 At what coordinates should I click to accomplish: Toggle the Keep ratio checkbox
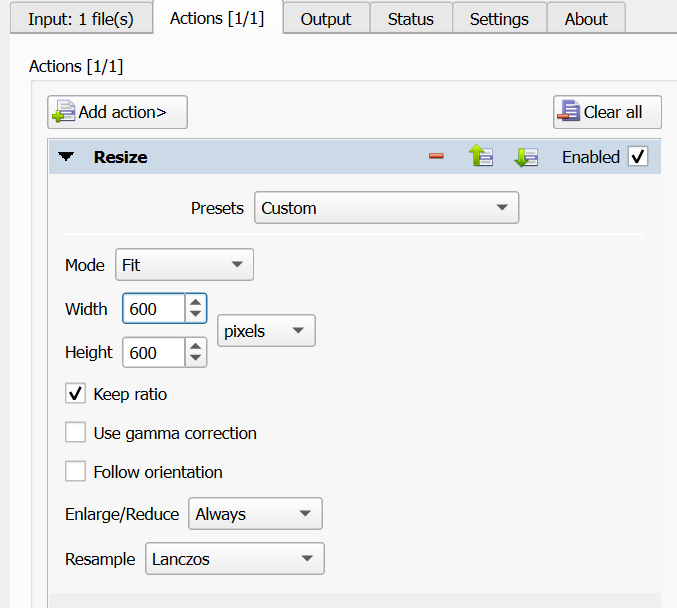point(75,394)
